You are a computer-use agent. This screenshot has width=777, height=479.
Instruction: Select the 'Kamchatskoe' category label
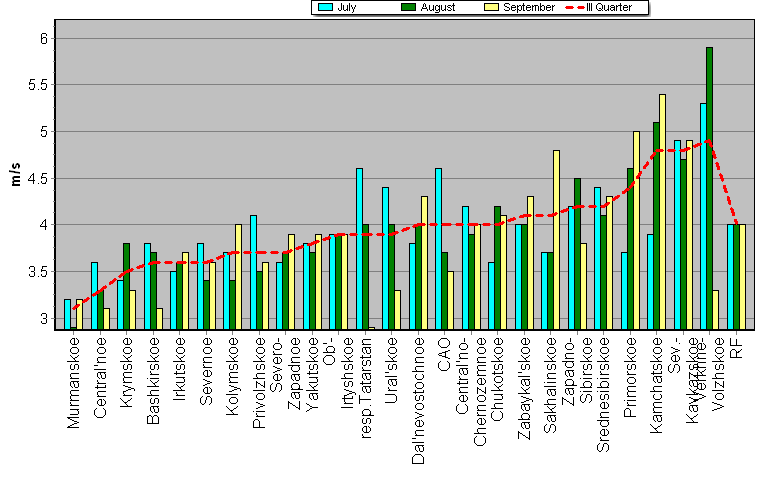point(657,385)
